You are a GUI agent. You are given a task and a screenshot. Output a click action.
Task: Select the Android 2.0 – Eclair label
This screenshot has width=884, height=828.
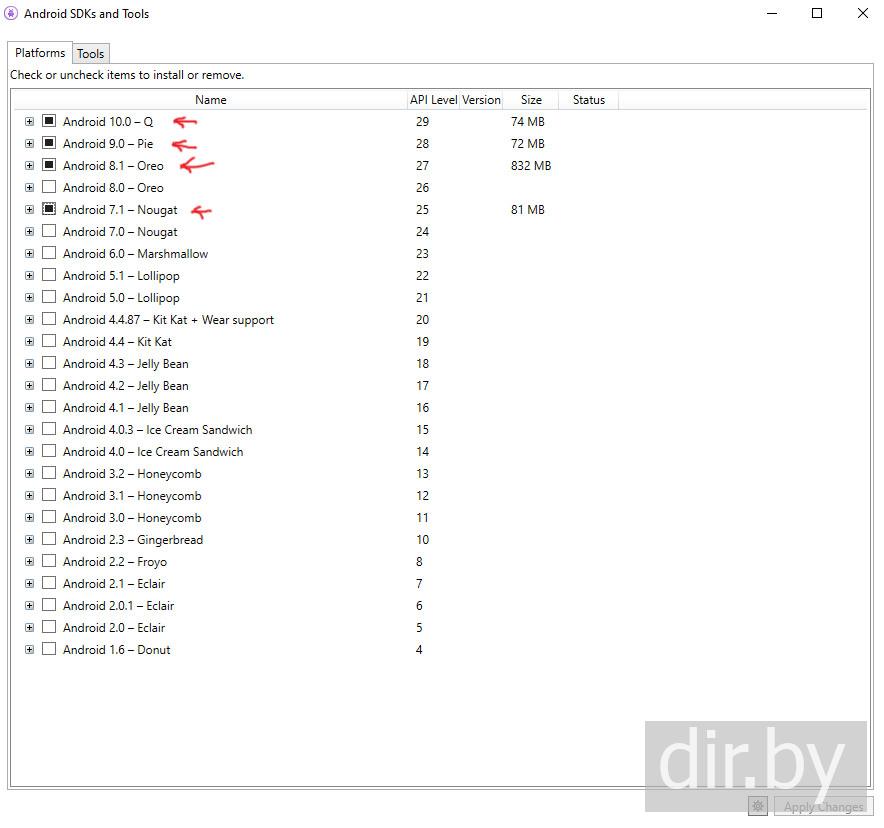[x=114, y=627]
